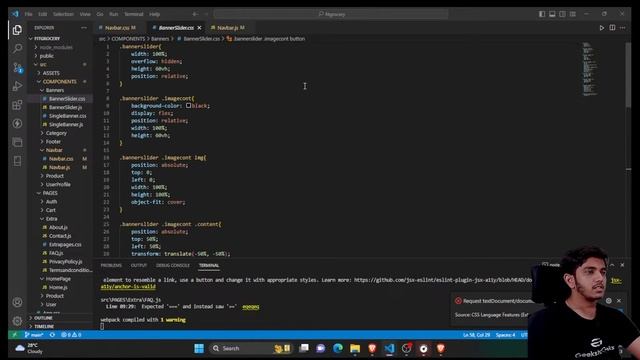The height and width of the screenshot is (360, 640).
Task: Open Microsoft Edge from the taskbar
Action: 338,348
